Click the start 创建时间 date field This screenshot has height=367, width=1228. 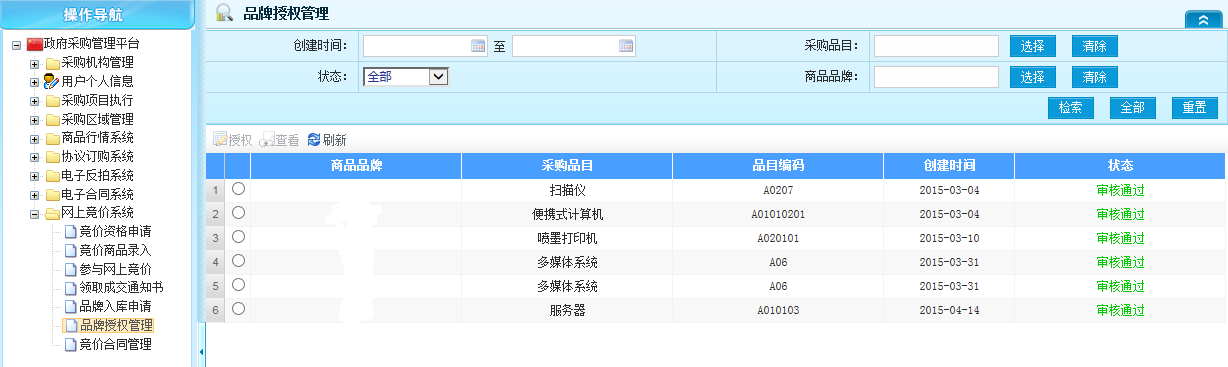[425, 46]
